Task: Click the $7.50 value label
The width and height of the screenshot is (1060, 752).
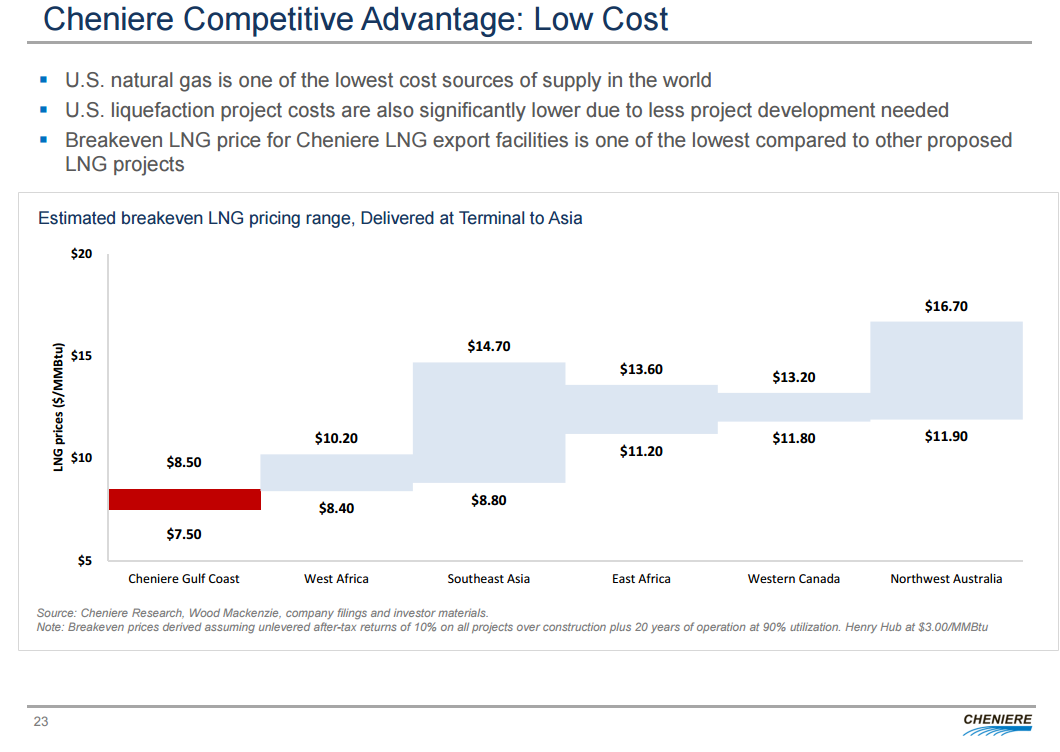Action: [184, 534]
